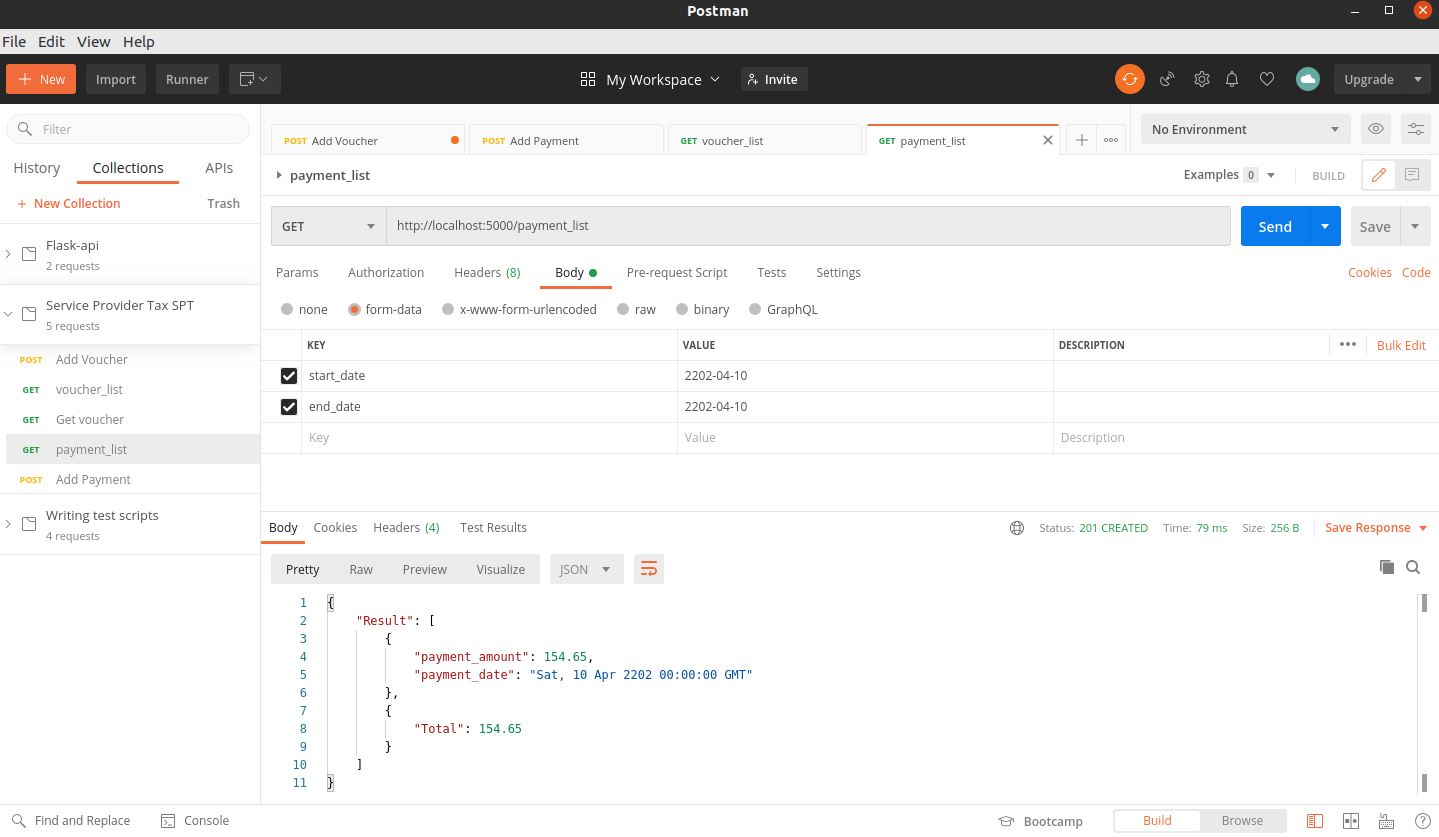Open the Examples dropdown
Viewport: 1439px width, 837px height.
1229,175
